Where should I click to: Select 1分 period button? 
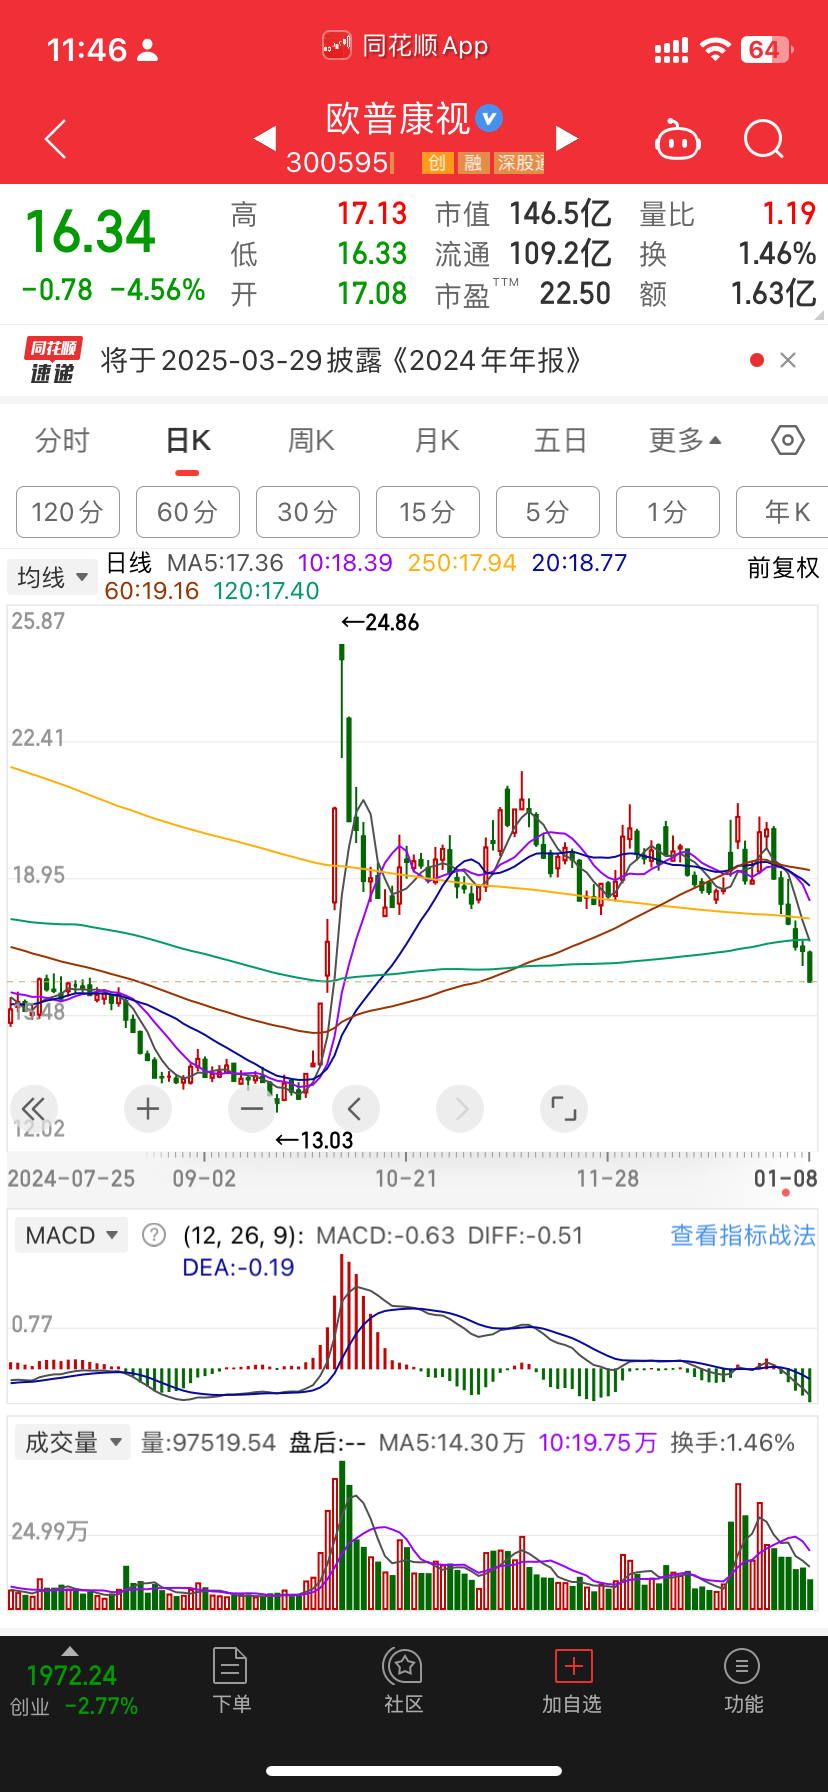click(x=668, y=512)
